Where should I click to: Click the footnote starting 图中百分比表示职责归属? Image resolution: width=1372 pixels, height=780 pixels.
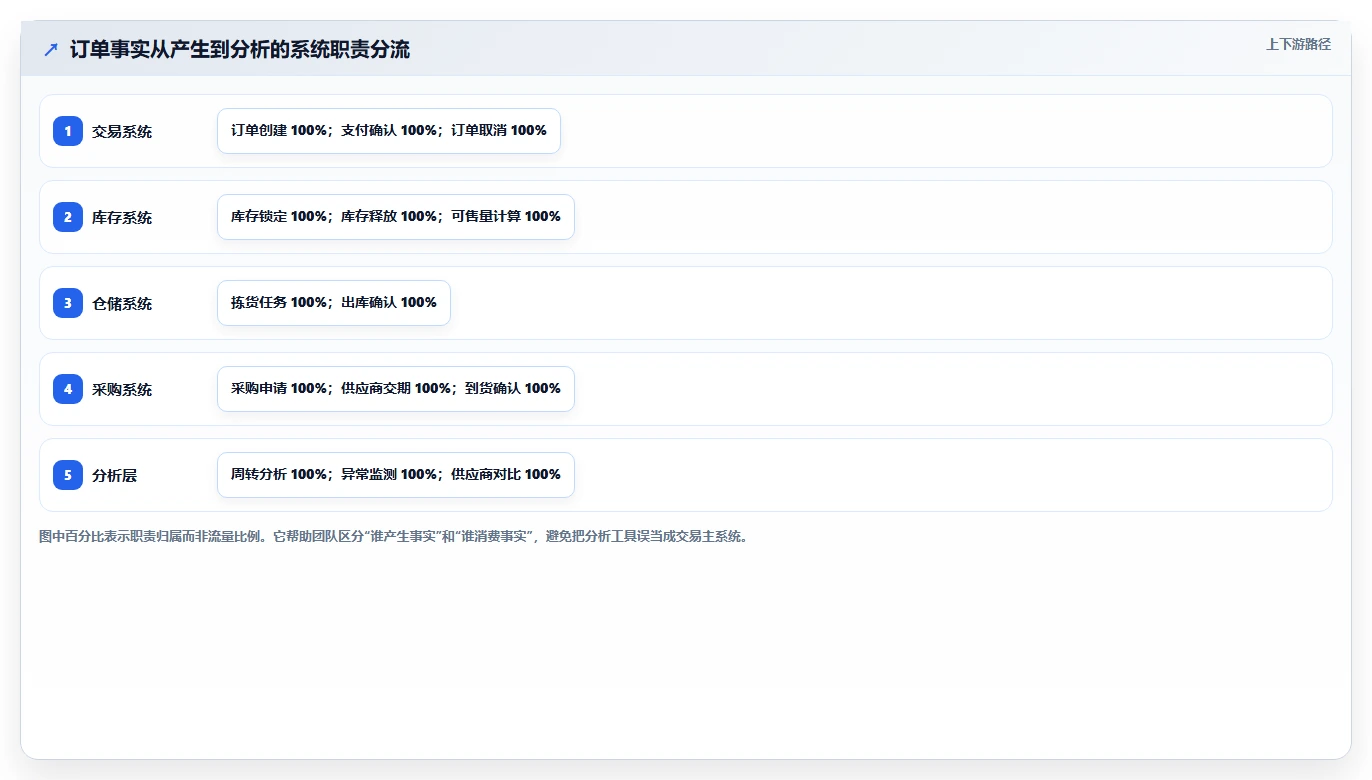(x=394, y=537)
